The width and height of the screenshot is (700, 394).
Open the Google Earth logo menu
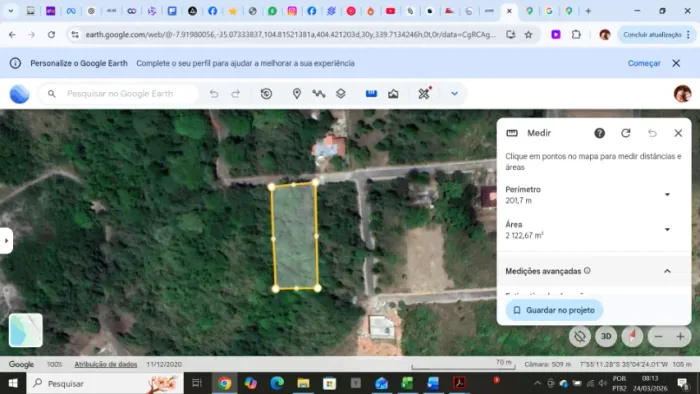(x=19, y=94)
